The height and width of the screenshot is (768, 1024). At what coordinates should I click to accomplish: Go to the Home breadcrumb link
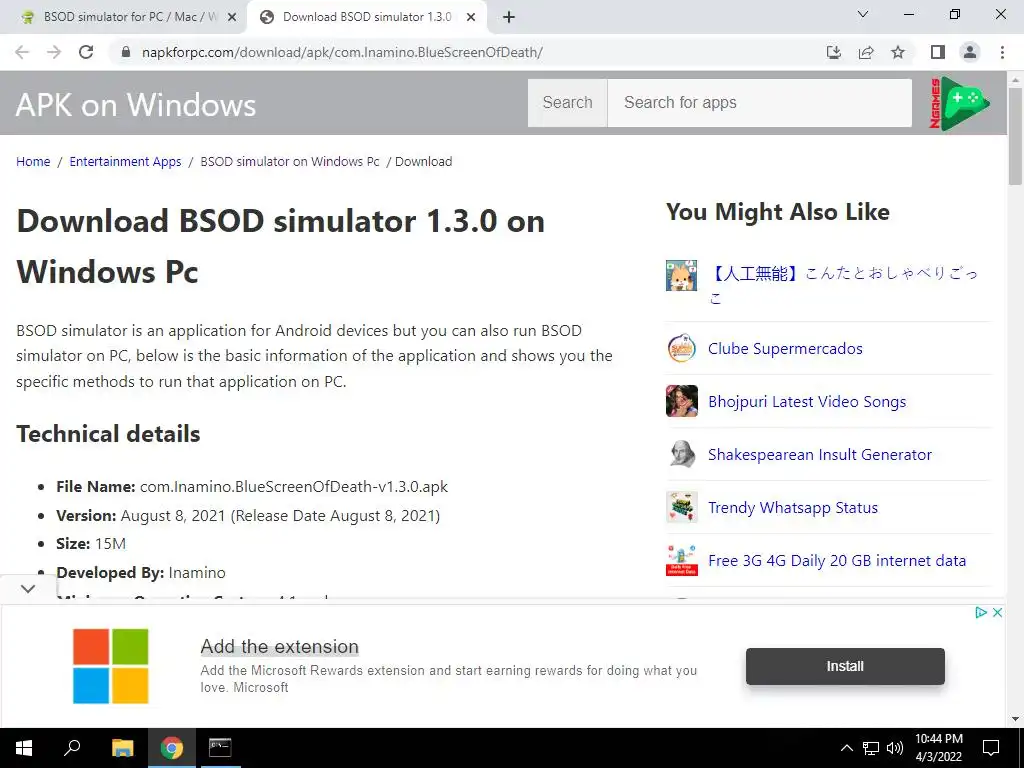click(x=33, y=161)
